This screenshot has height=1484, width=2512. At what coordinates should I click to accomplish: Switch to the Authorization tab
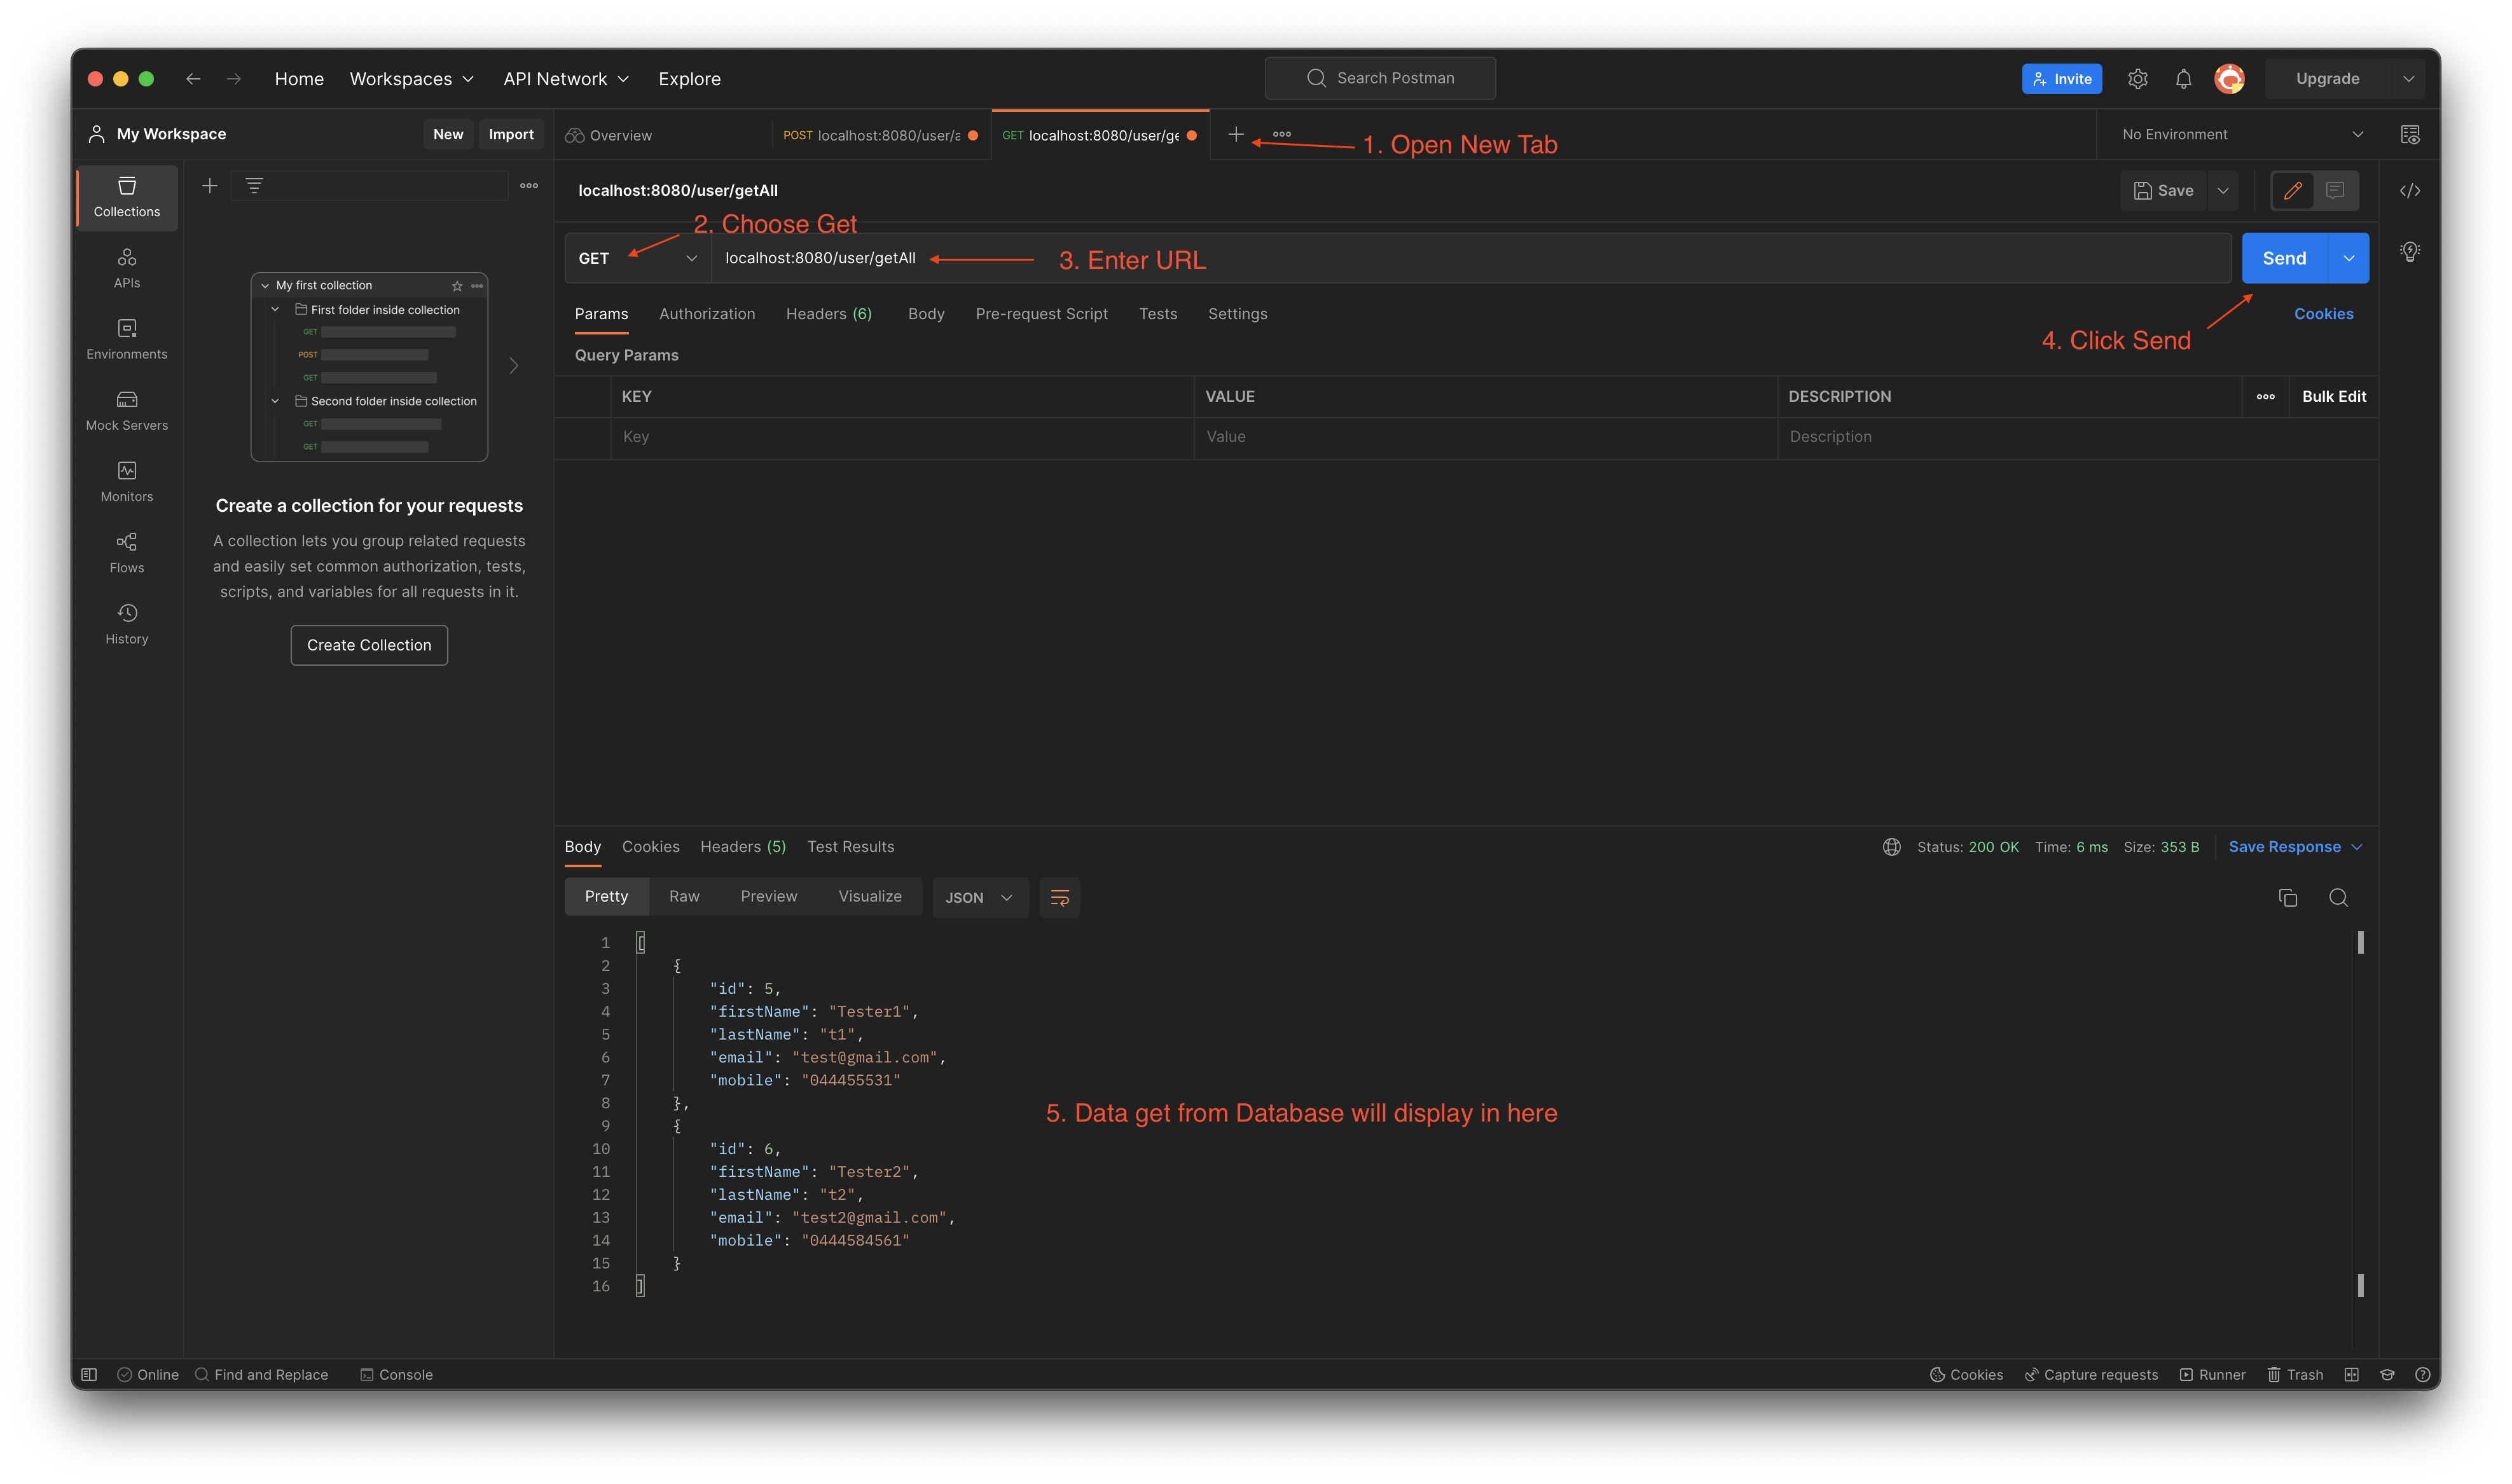707,314
